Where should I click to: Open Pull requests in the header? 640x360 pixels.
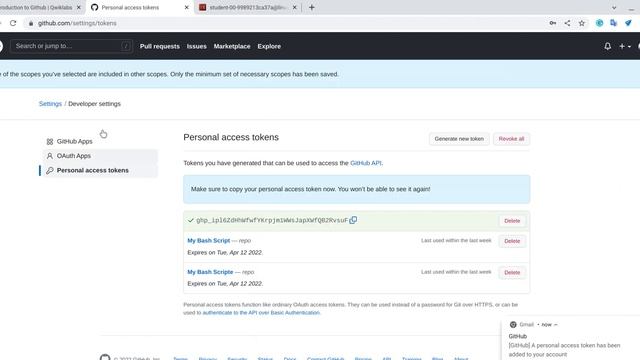point(160,47)
